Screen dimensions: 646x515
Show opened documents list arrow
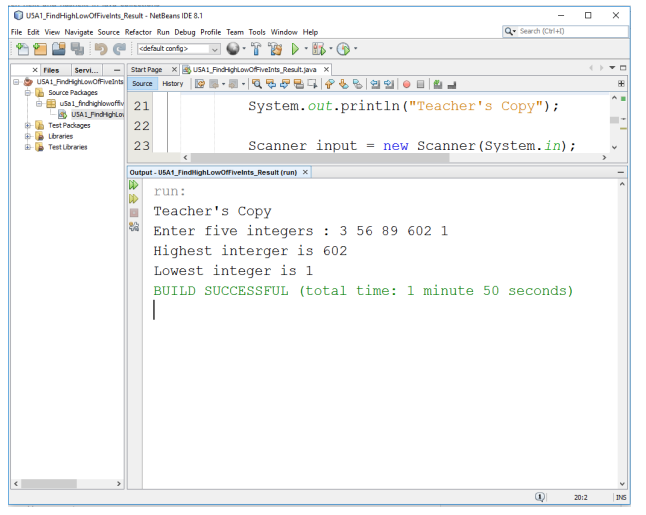click(x=612, y=68)
